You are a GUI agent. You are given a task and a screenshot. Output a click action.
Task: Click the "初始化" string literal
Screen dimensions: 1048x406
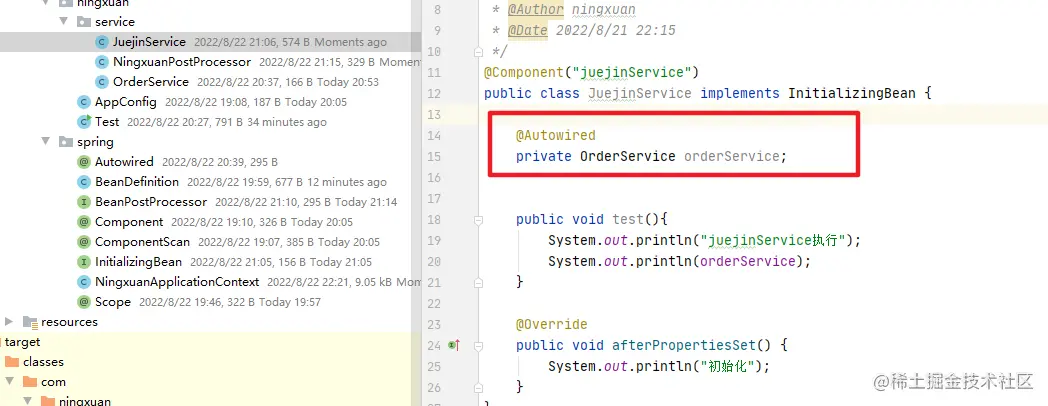coord(727,366)
